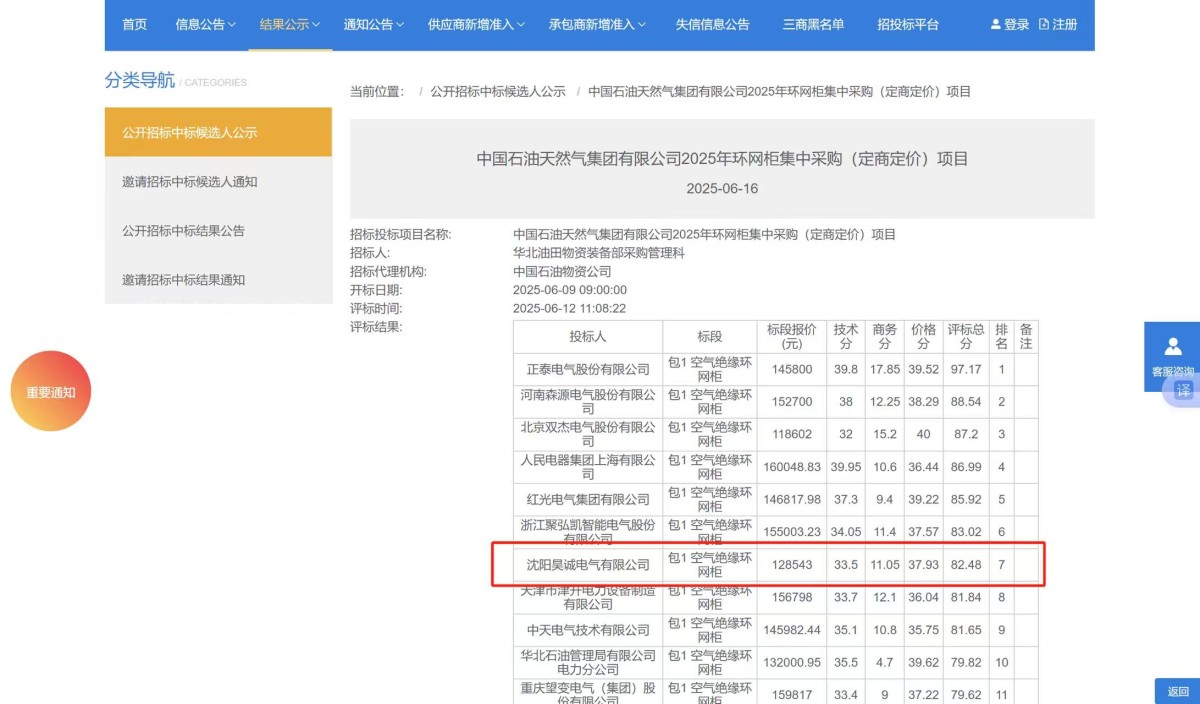
Task: Expand the 通知公告 dropdown menu
Action: coord(373,24)
